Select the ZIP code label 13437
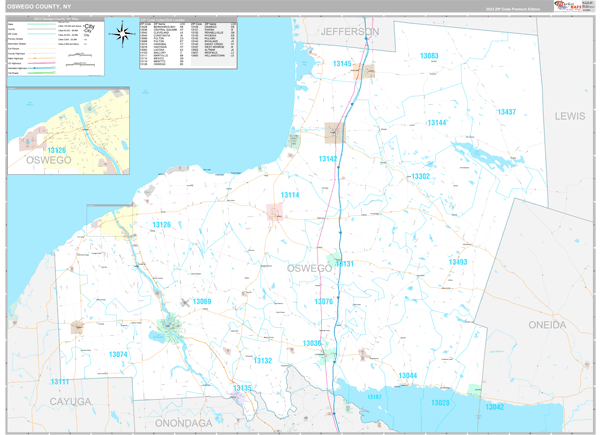The width and height of the screenshot is (600, 435). tap(506, 112)
